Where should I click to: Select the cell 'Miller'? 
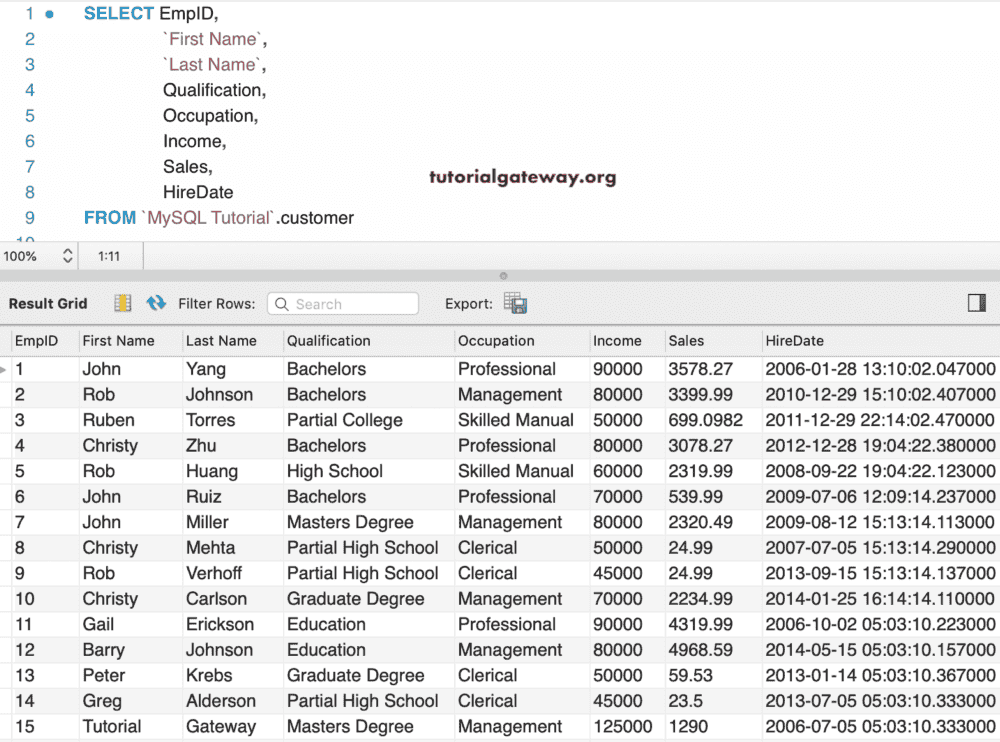coord(207,522)
